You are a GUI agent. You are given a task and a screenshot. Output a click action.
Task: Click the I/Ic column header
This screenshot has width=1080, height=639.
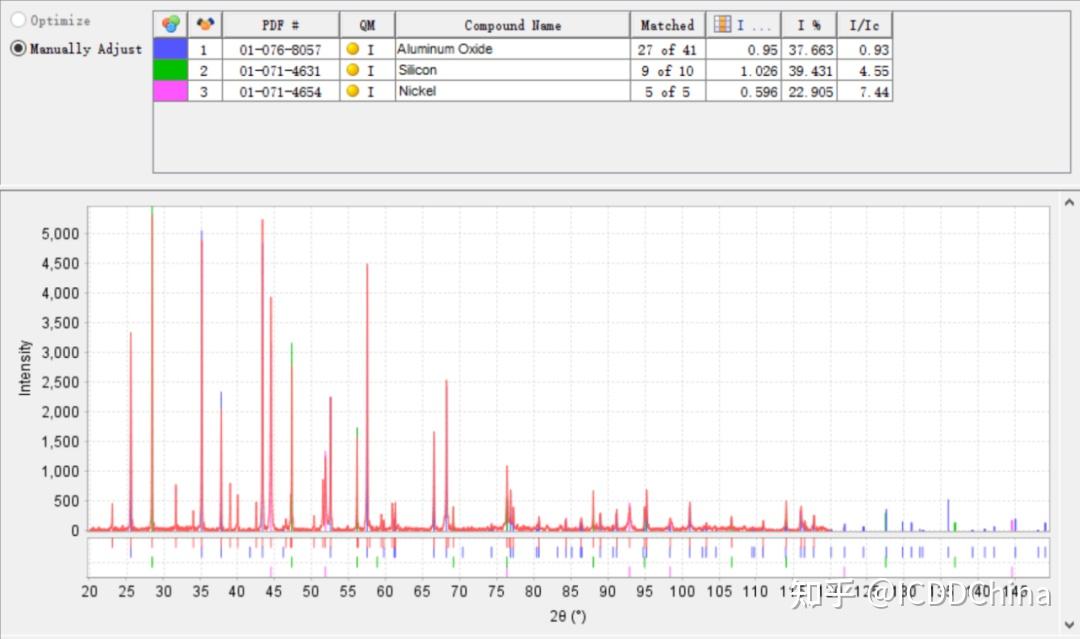(864, 25)
